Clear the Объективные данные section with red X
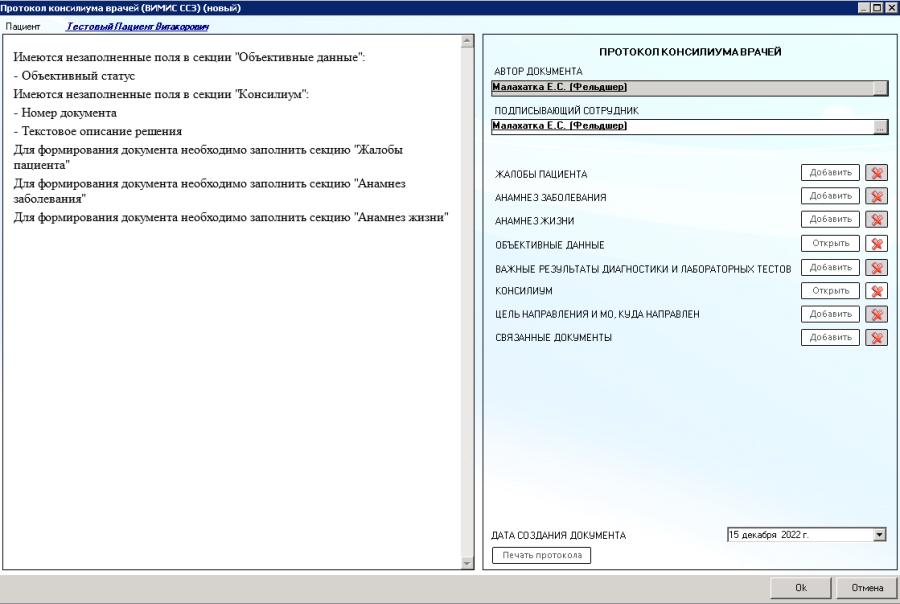The height and width of the screenshot is (604, 900). pos(876,243)
